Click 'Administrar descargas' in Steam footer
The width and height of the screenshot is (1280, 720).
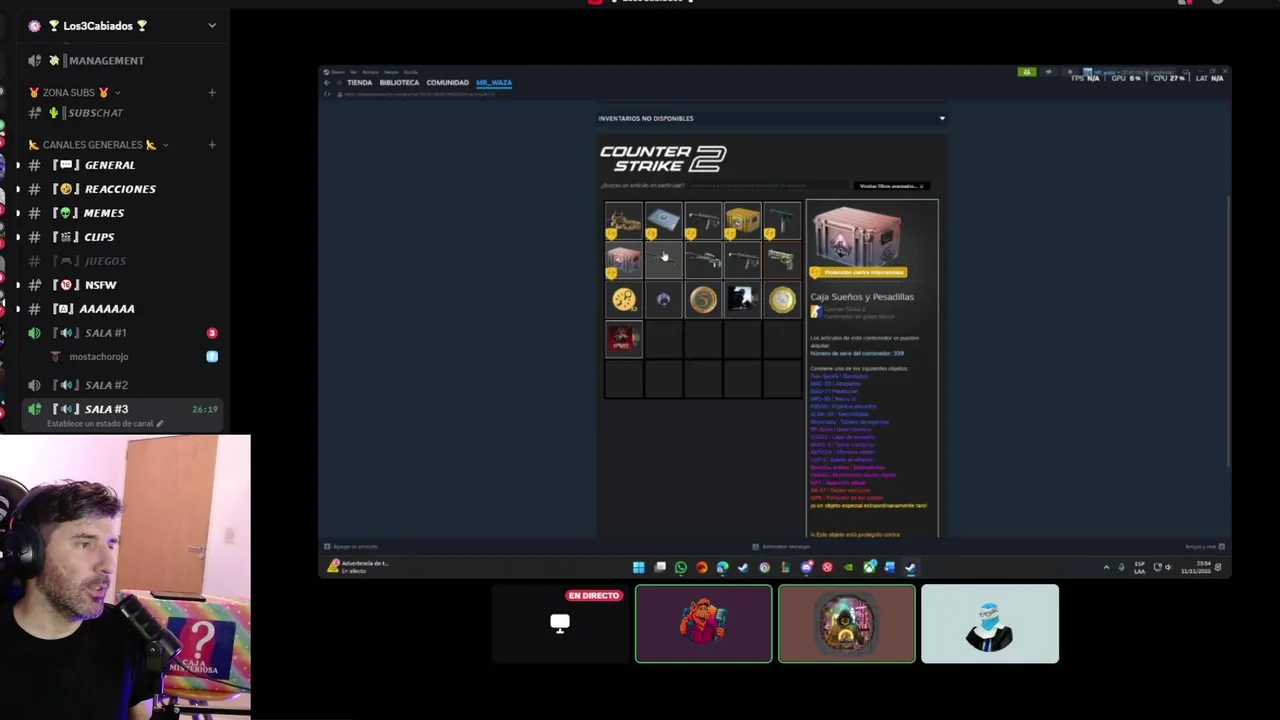(x=781, y=547)
